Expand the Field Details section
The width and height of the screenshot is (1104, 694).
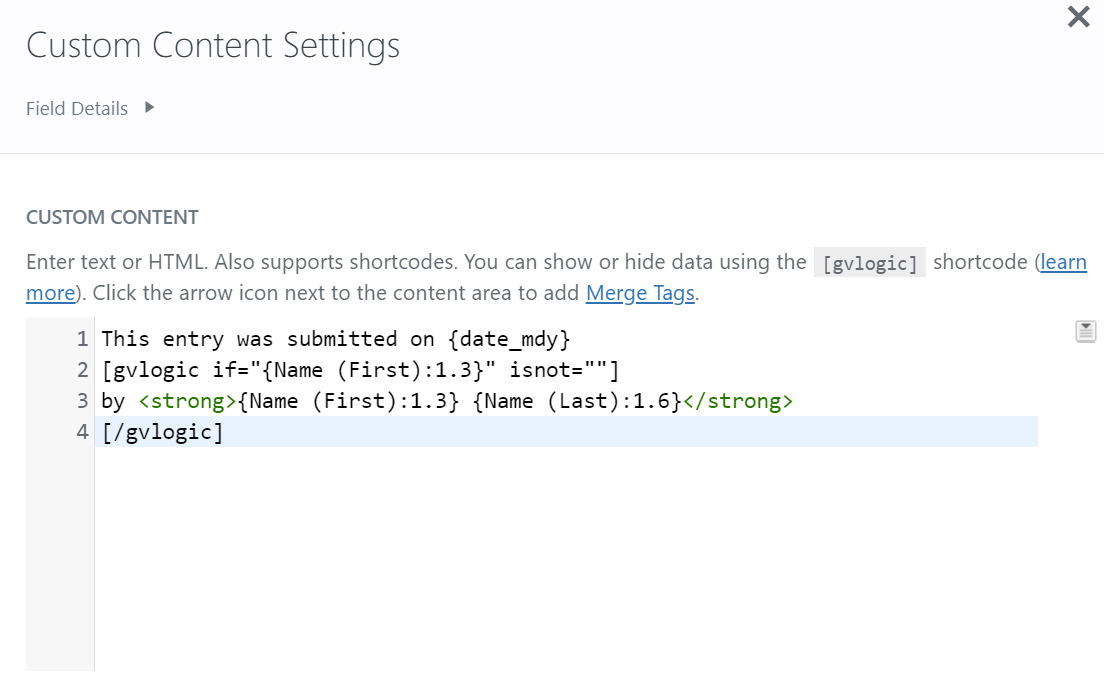click(149, 108)
